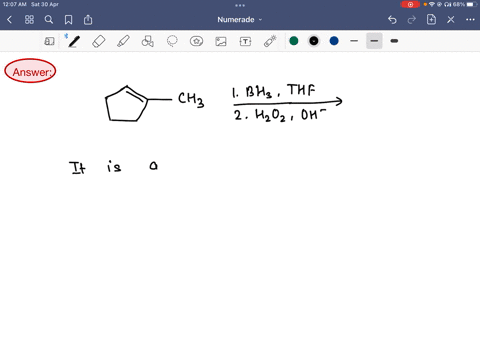Tap the red Answer label
Screen dimensions: 480x360
[30, 71]
